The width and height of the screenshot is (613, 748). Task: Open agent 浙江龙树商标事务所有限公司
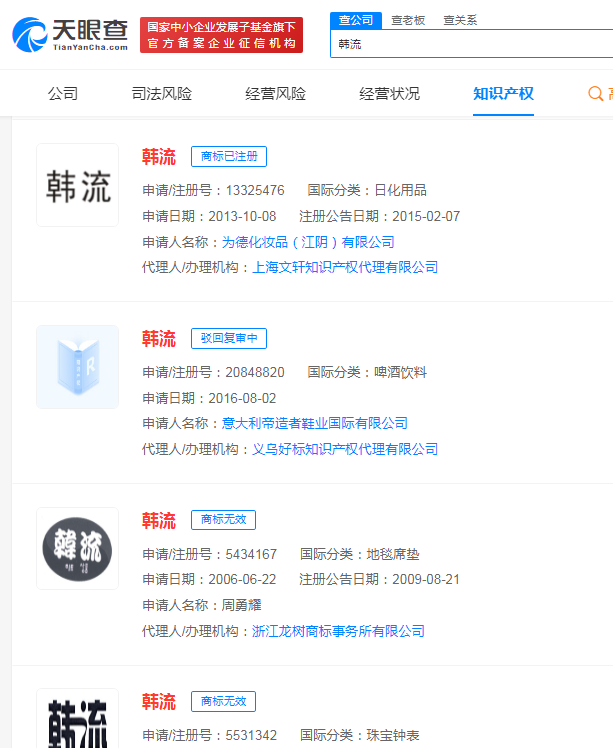(x=338, y=631)
